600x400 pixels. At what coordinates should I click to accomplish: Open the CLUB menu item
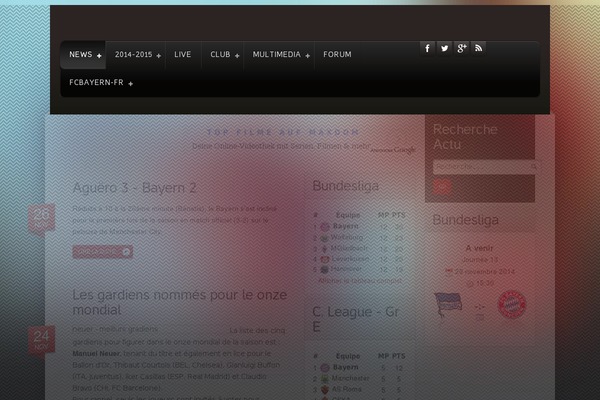[223, 55]
